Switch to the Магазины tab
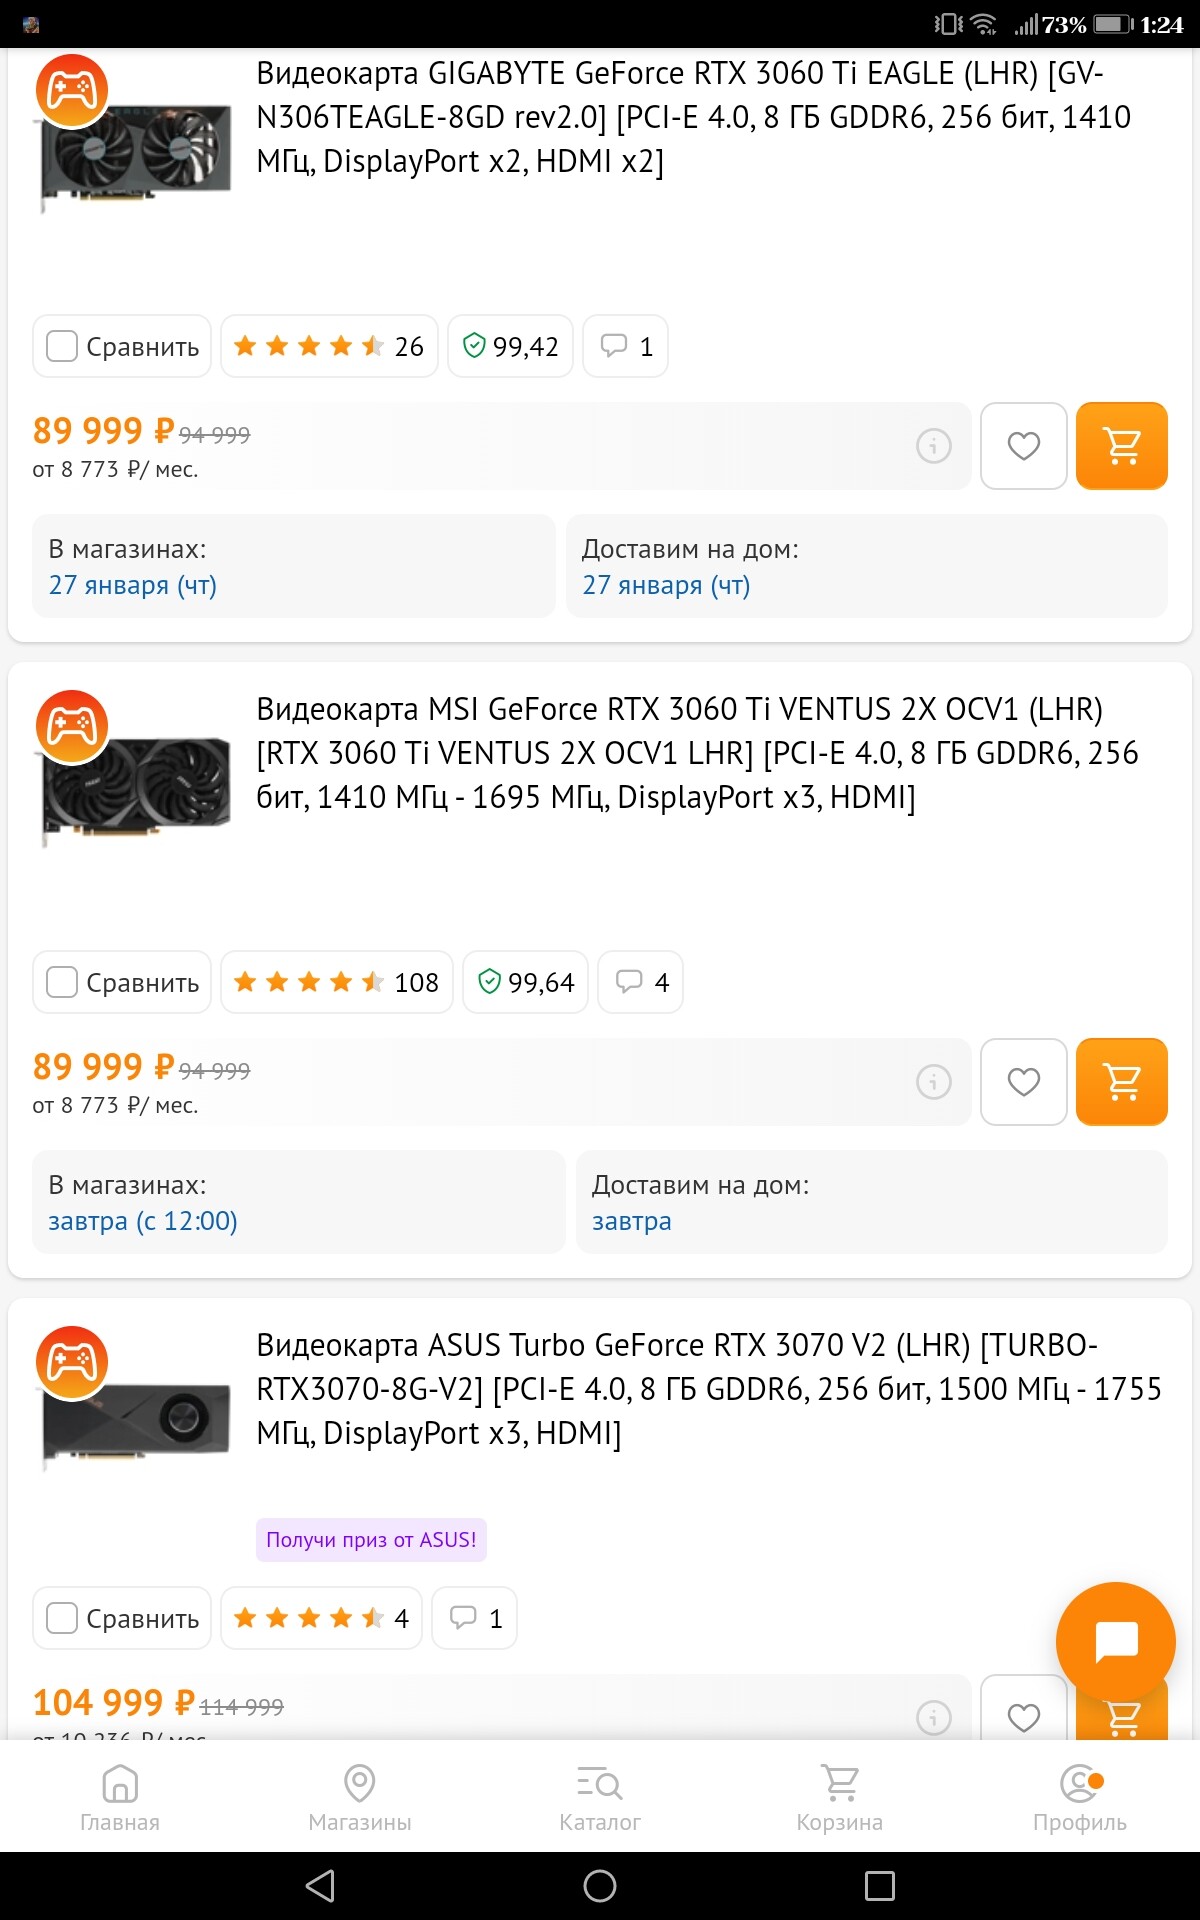Viewport: 1200px width, 1920px height. 360,1797
